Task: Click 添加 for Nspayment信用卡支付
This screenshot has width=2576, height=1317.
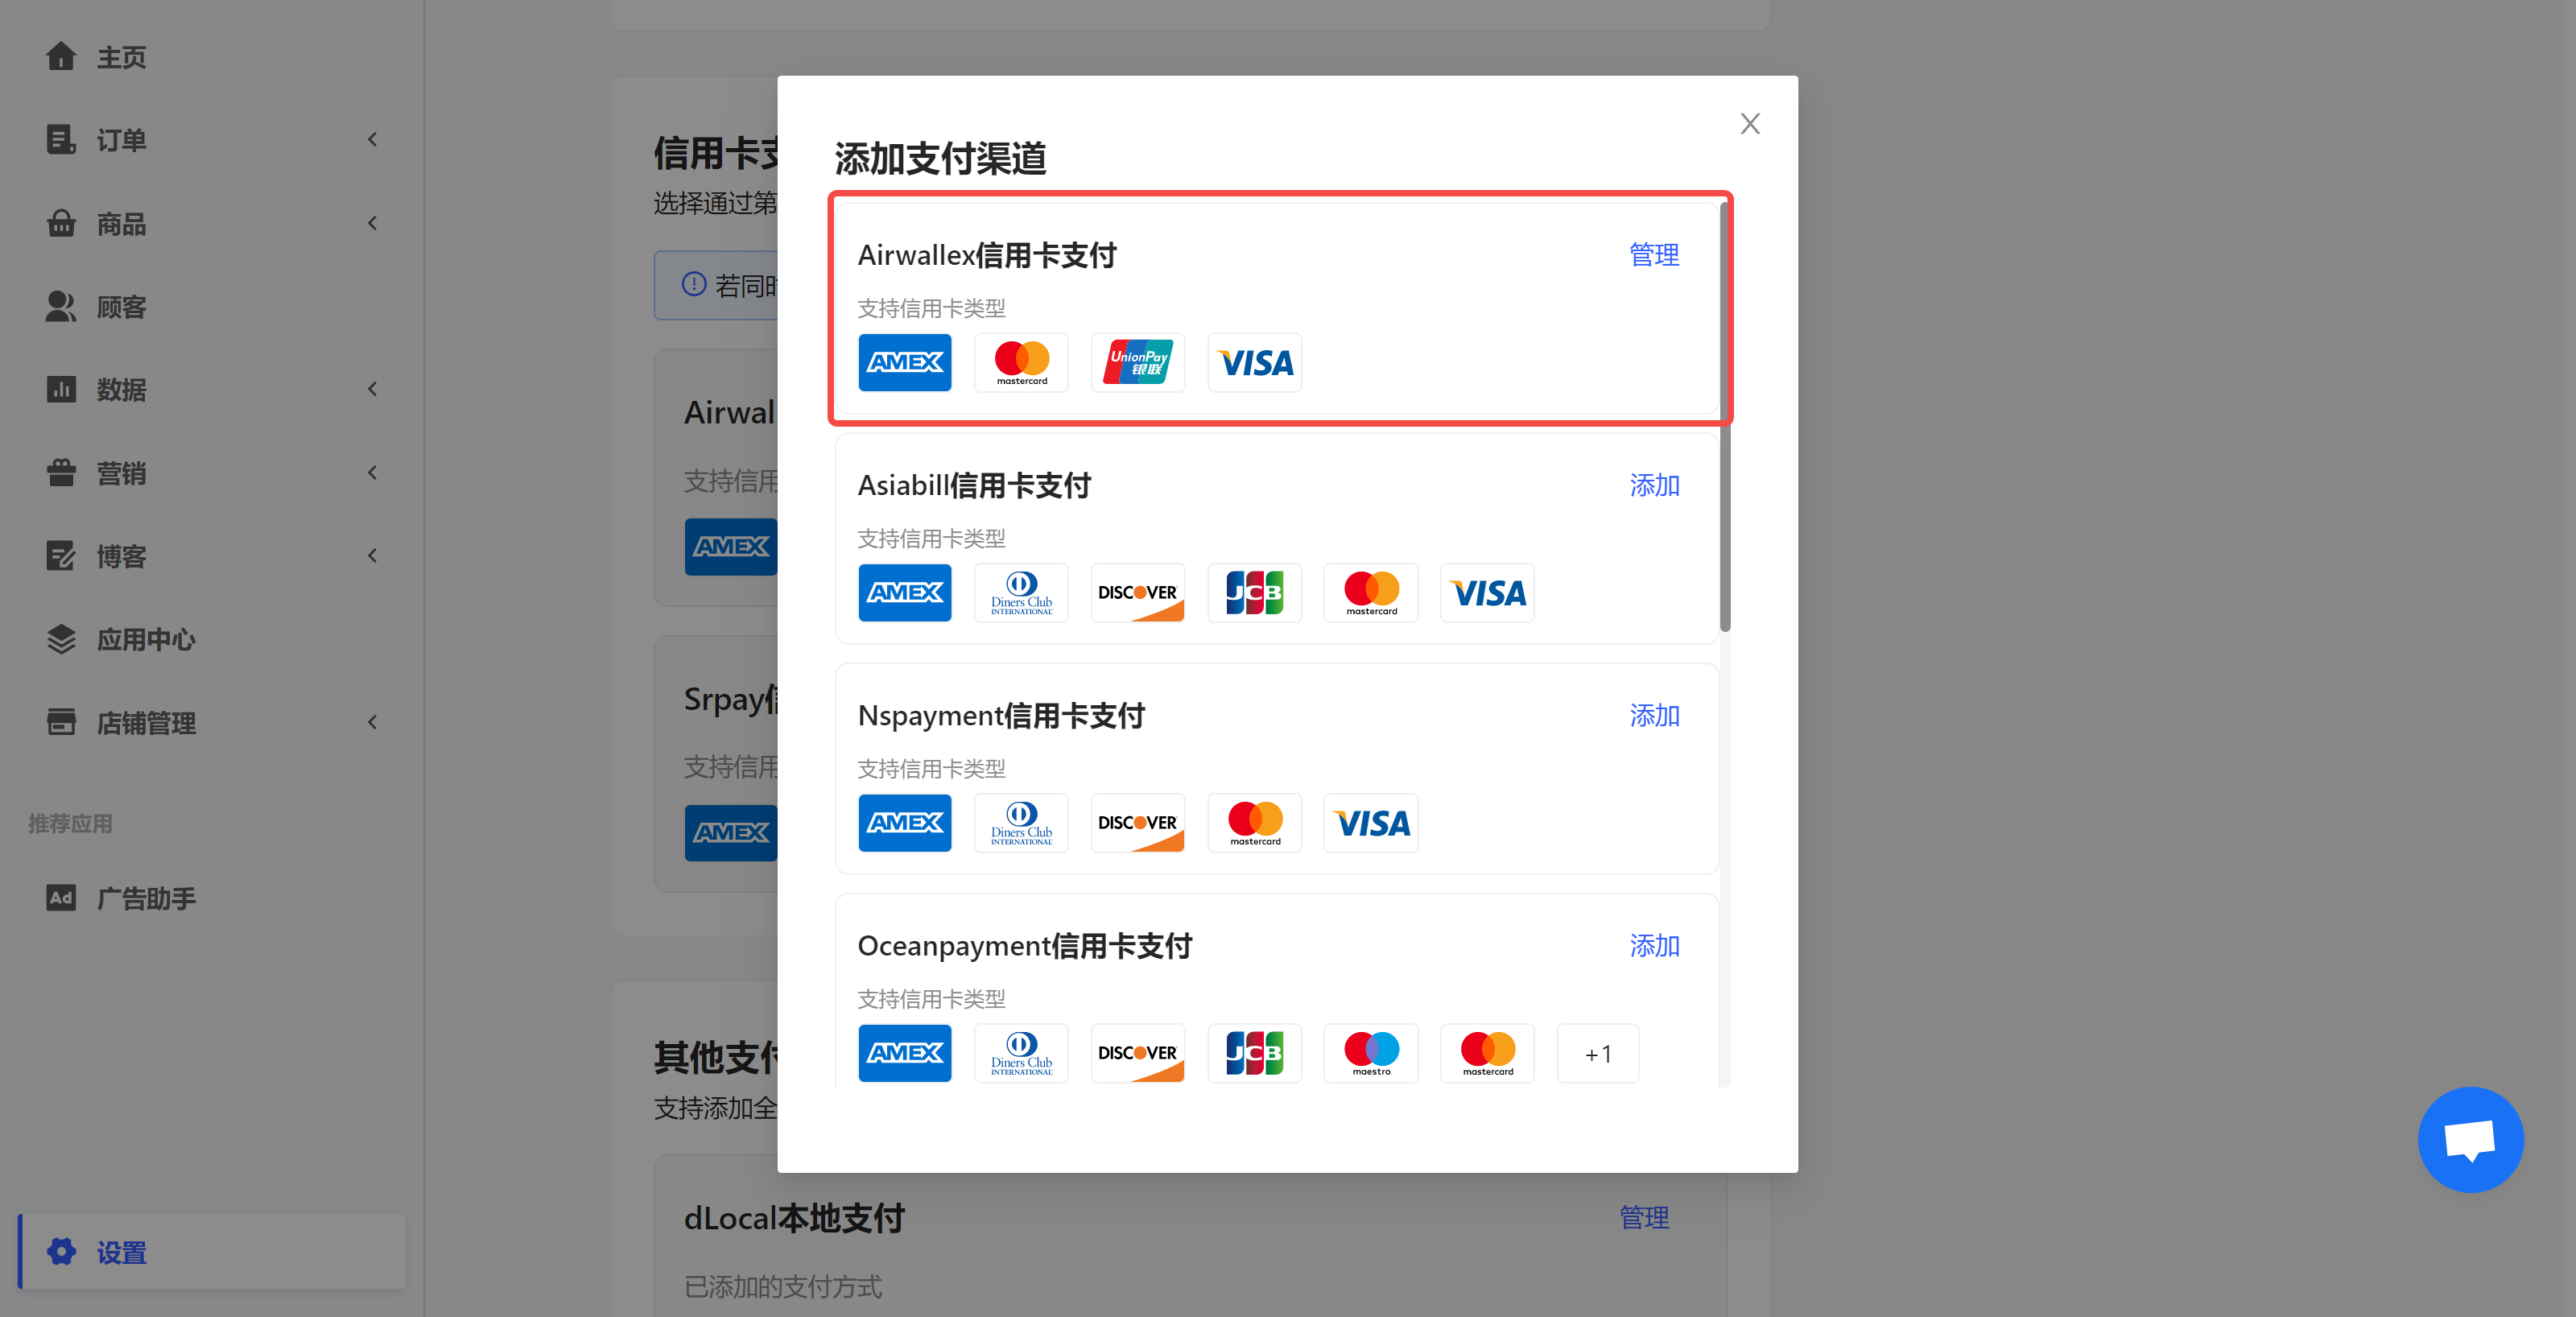Action: (x=1654, y=715)
